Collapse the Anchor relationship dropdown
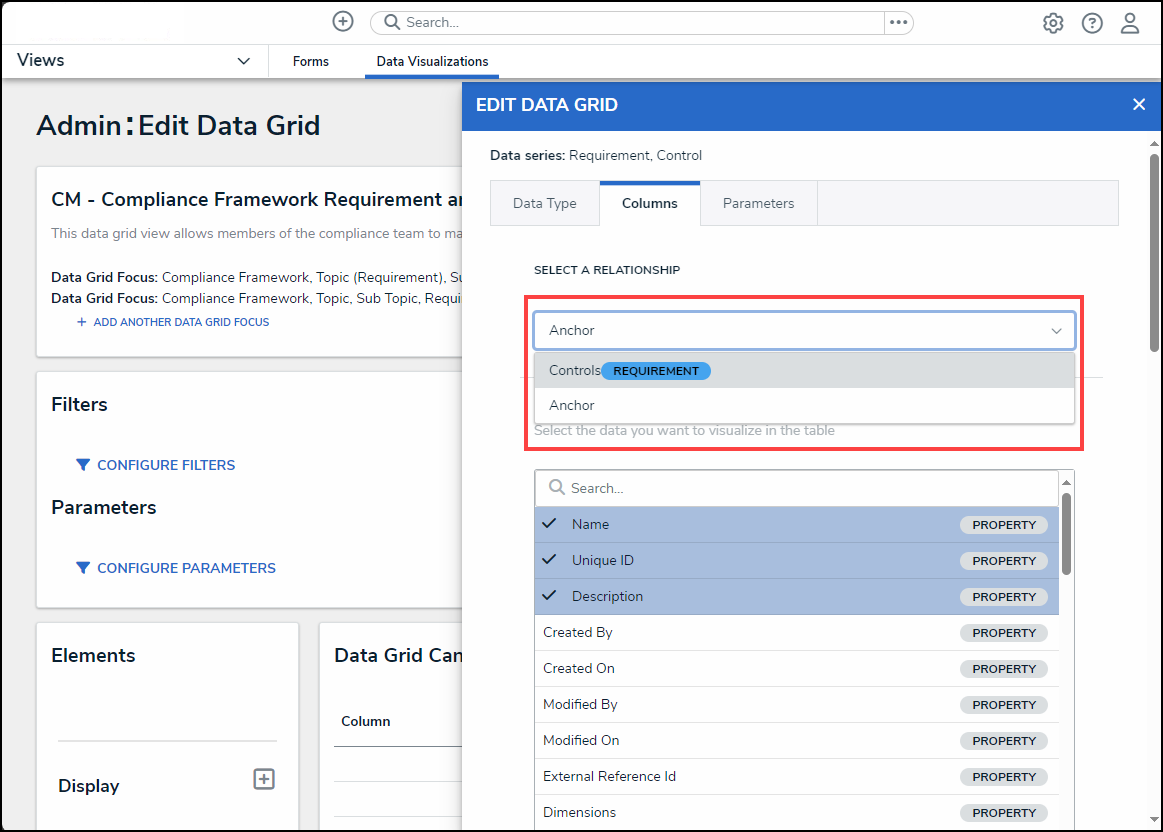The image size is (1163, 832). [x=1056, y=330]
